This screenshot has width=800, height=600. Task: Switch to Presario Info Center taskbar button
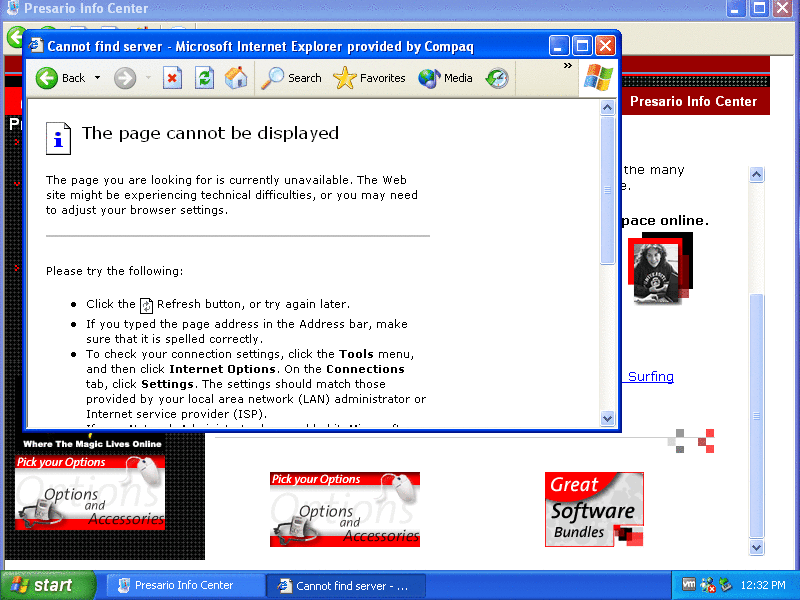point(184,585)
